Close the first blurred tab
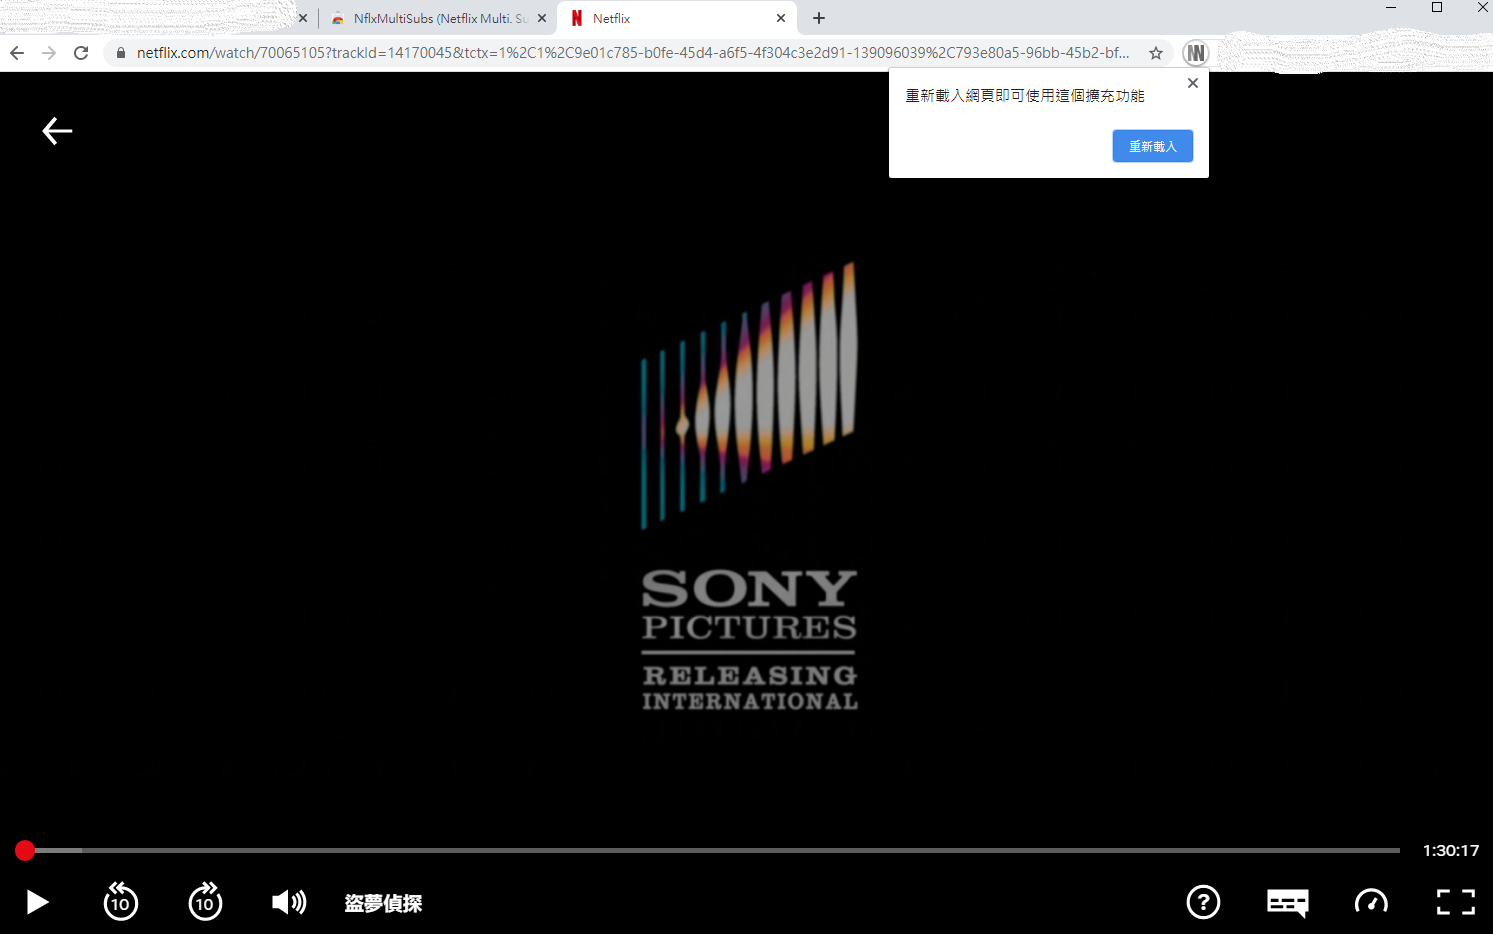The height and width of the screenshot is (934, 1493). point(303,18)
